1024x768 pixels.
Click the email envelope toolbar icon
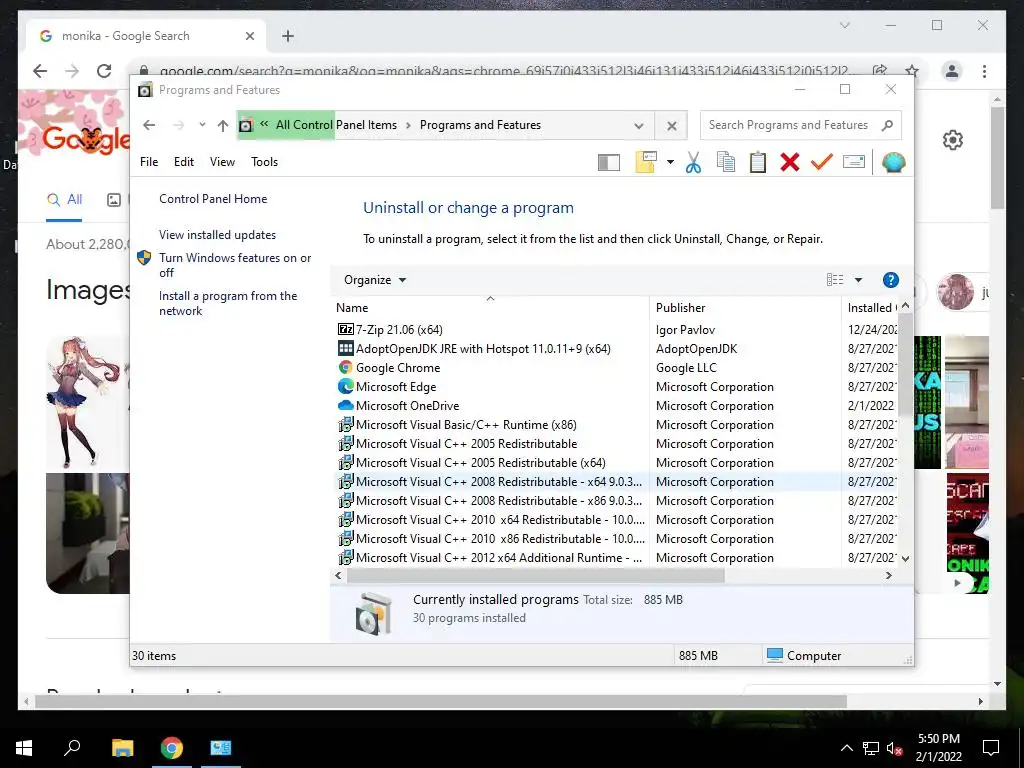coord(854,162)
